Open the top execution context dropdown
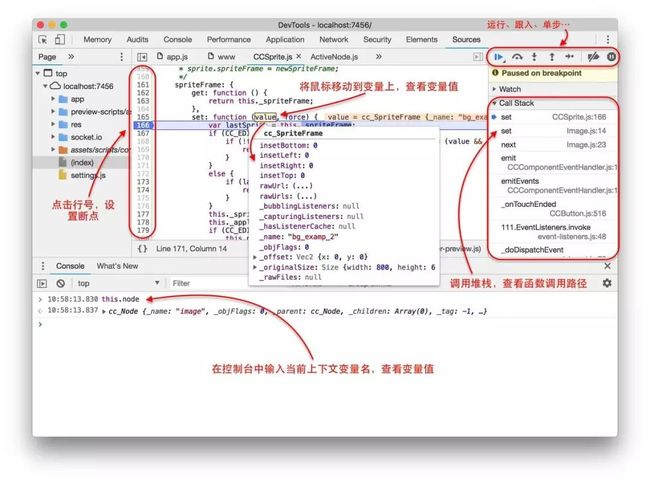Image resolution: width=650 pixels, height=483 pixels. [118, 284]
